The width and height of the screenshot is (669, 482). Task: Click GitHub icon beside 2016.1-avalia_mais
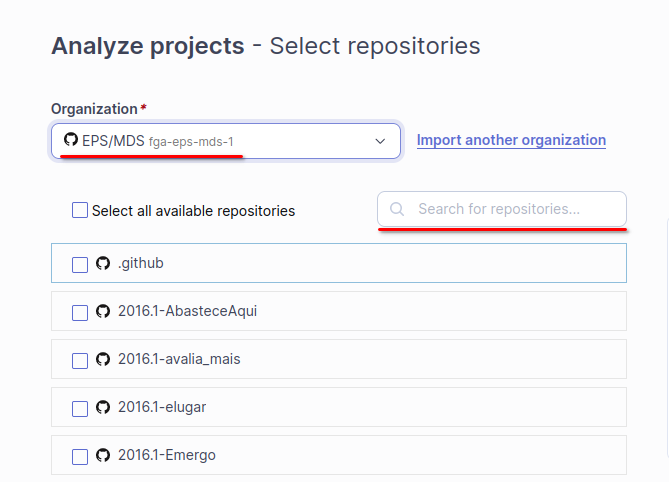[102, 359]
